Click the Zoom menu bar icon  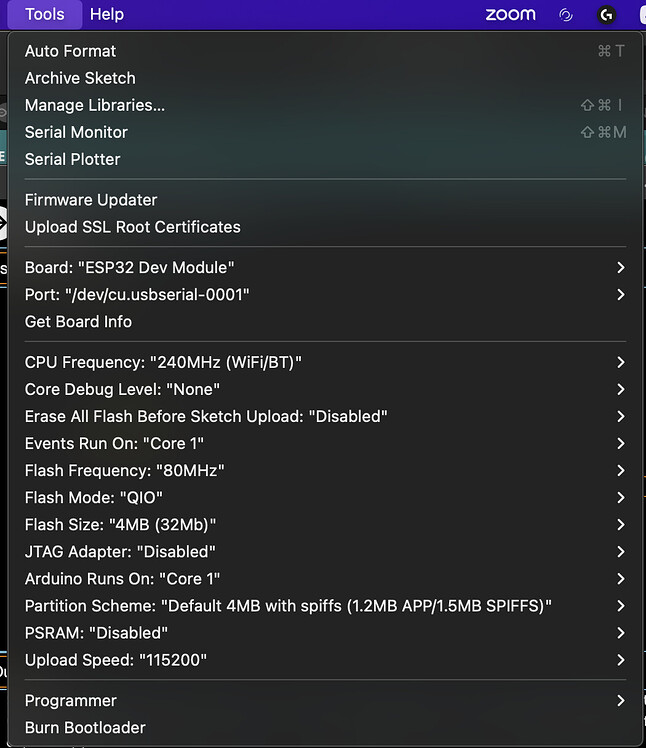(x=511, y=14)
